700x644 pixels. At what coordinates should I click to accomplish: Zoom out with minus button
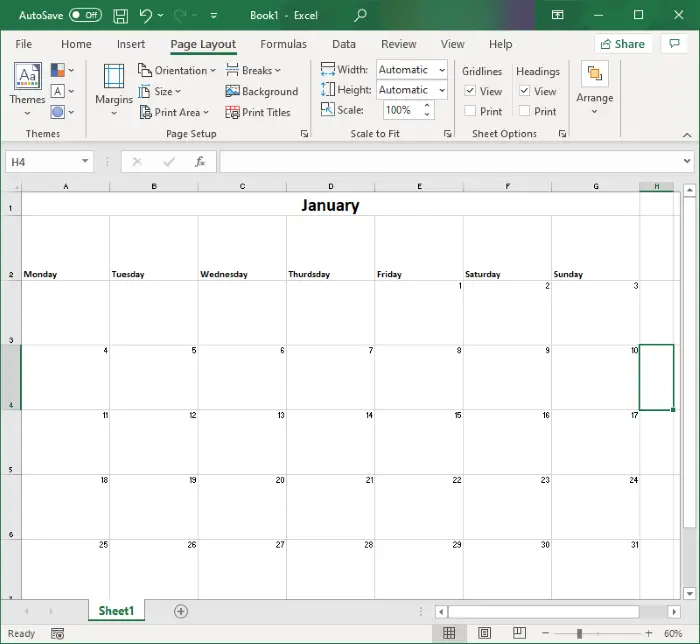pyautogui.click(x=545, y=633)
